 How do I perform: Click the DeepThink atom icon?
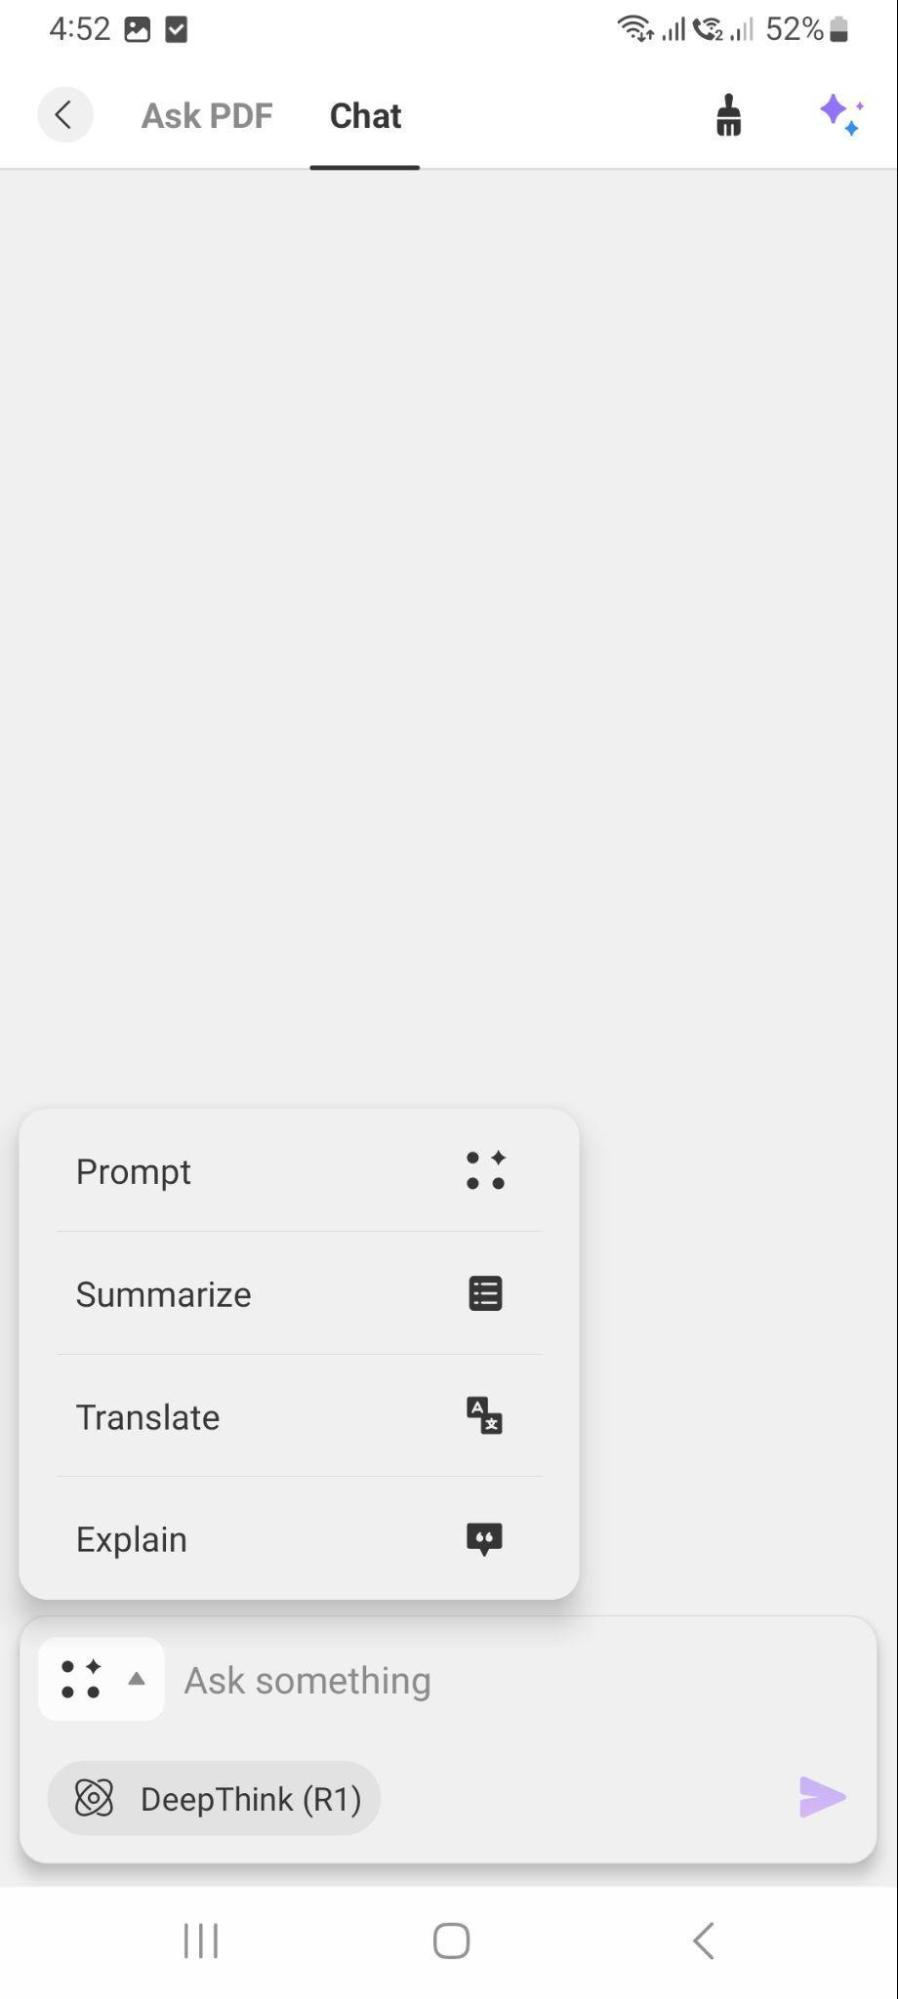tap(94, 1798)
